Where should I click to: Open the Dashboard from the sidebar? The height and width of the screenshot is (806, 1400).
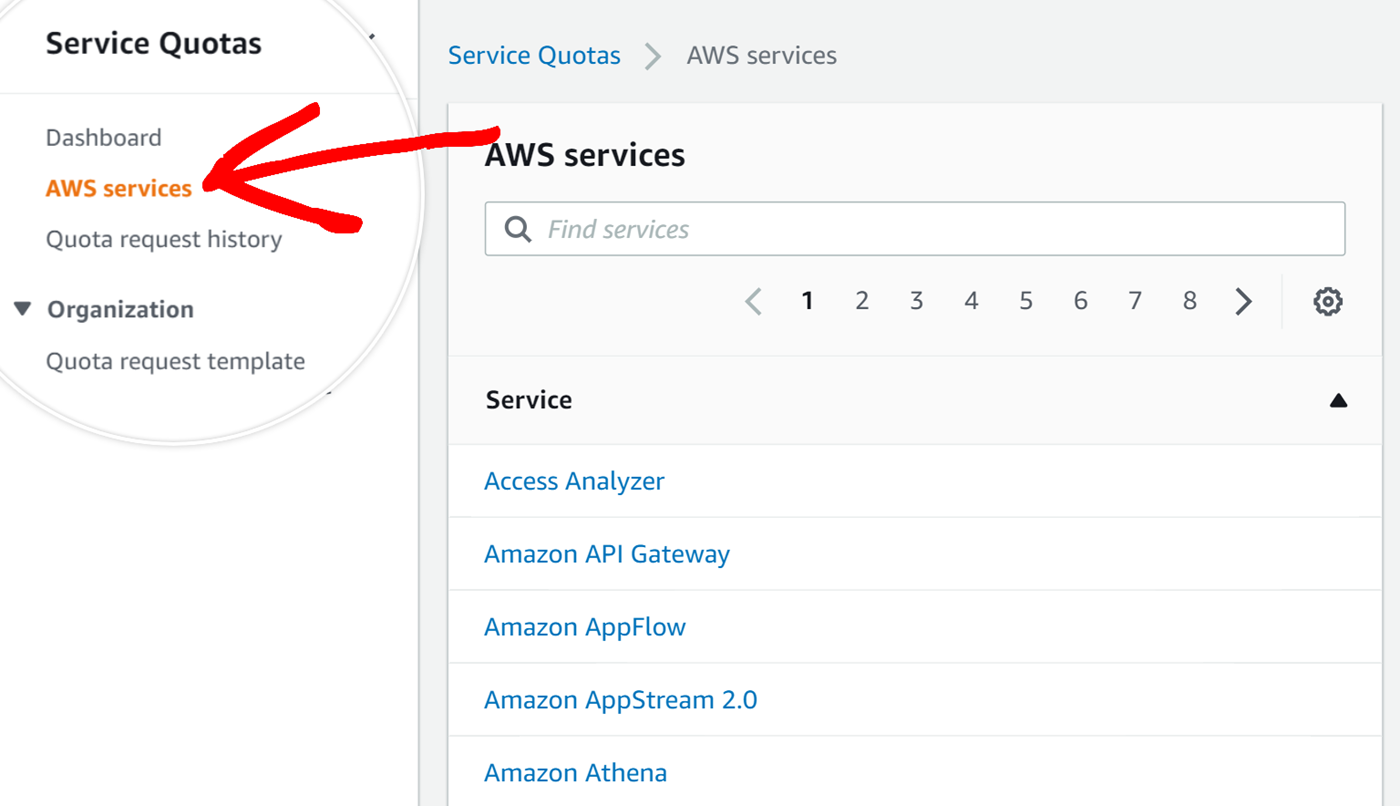point(103,137)
